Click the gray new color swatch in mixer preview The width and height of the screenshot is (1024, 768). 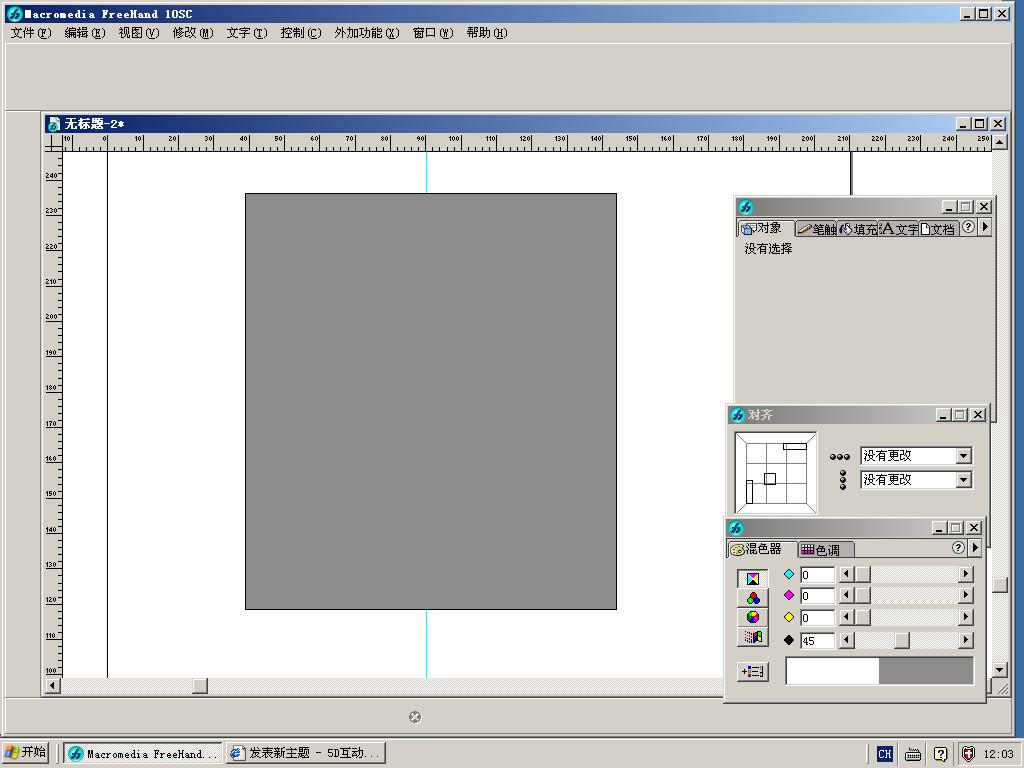(x=926, y=671)
